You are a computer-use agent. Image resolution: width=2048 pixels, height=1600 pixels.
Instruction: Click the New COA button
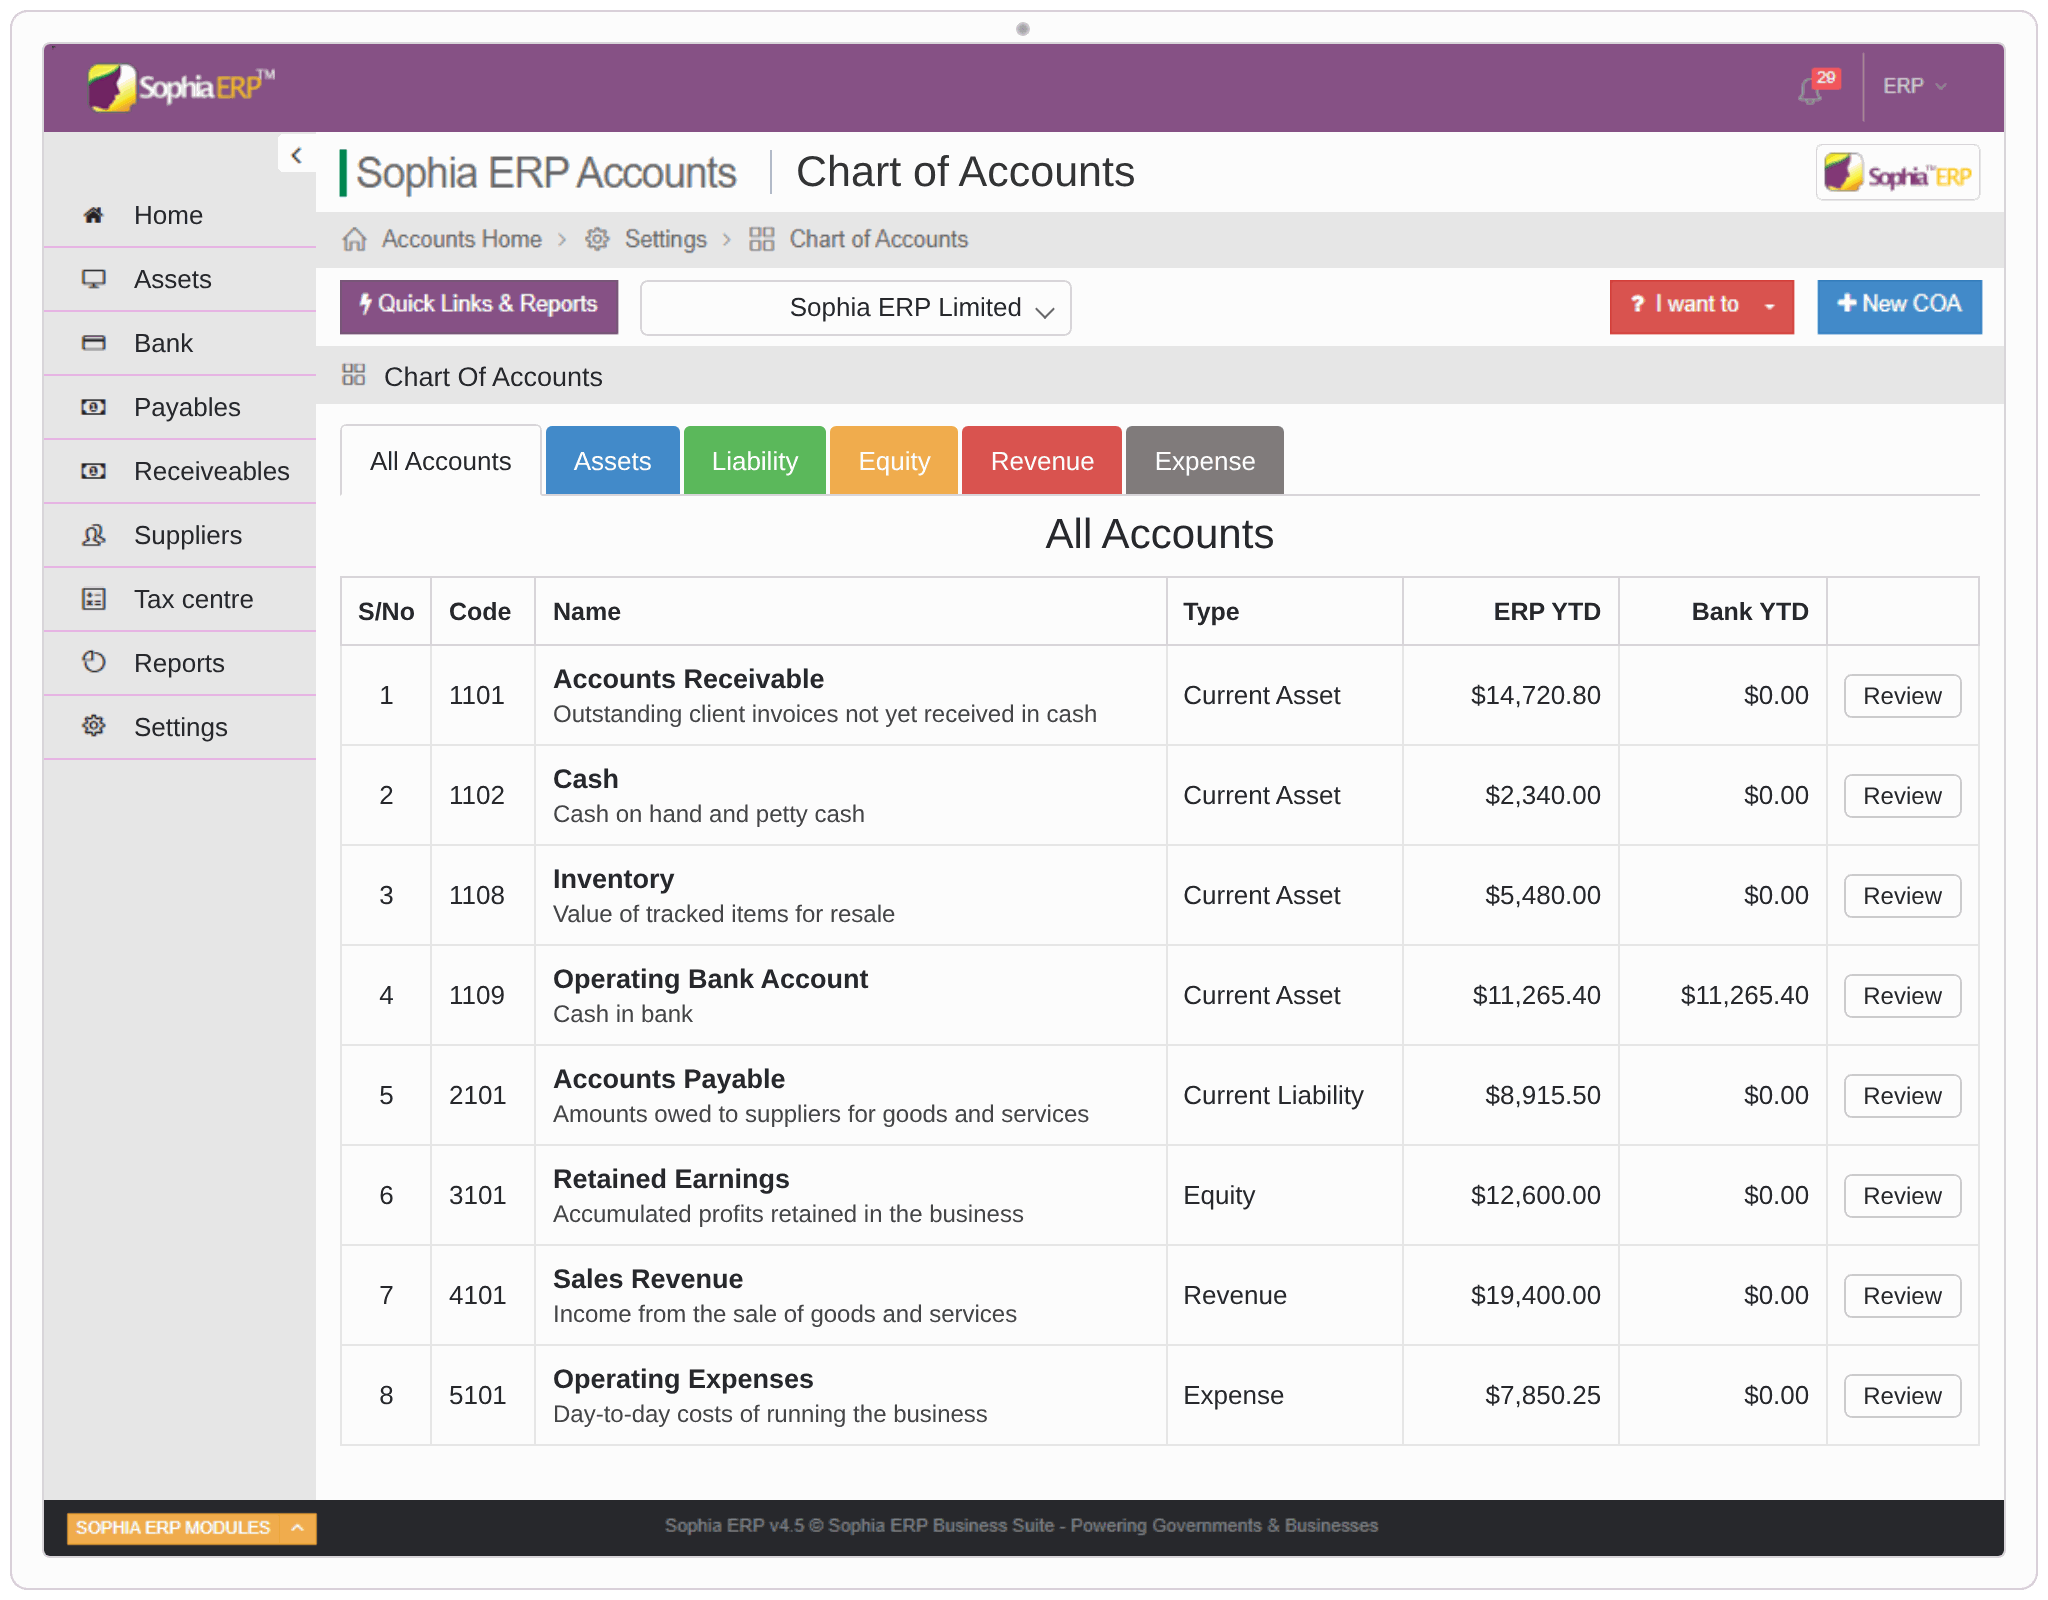(x=1899, y=306)
